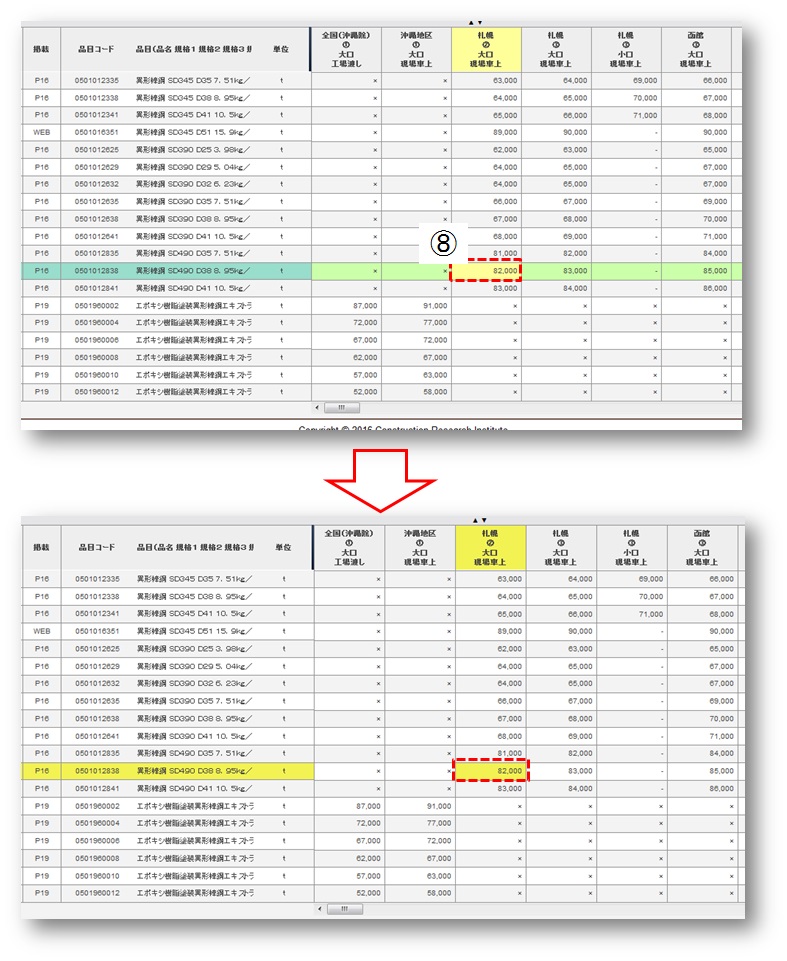The image size is (787, 961).
Task: Select 沖縄地区 column header in upper table
Action: pyautogui.click(x=416, y=49)
